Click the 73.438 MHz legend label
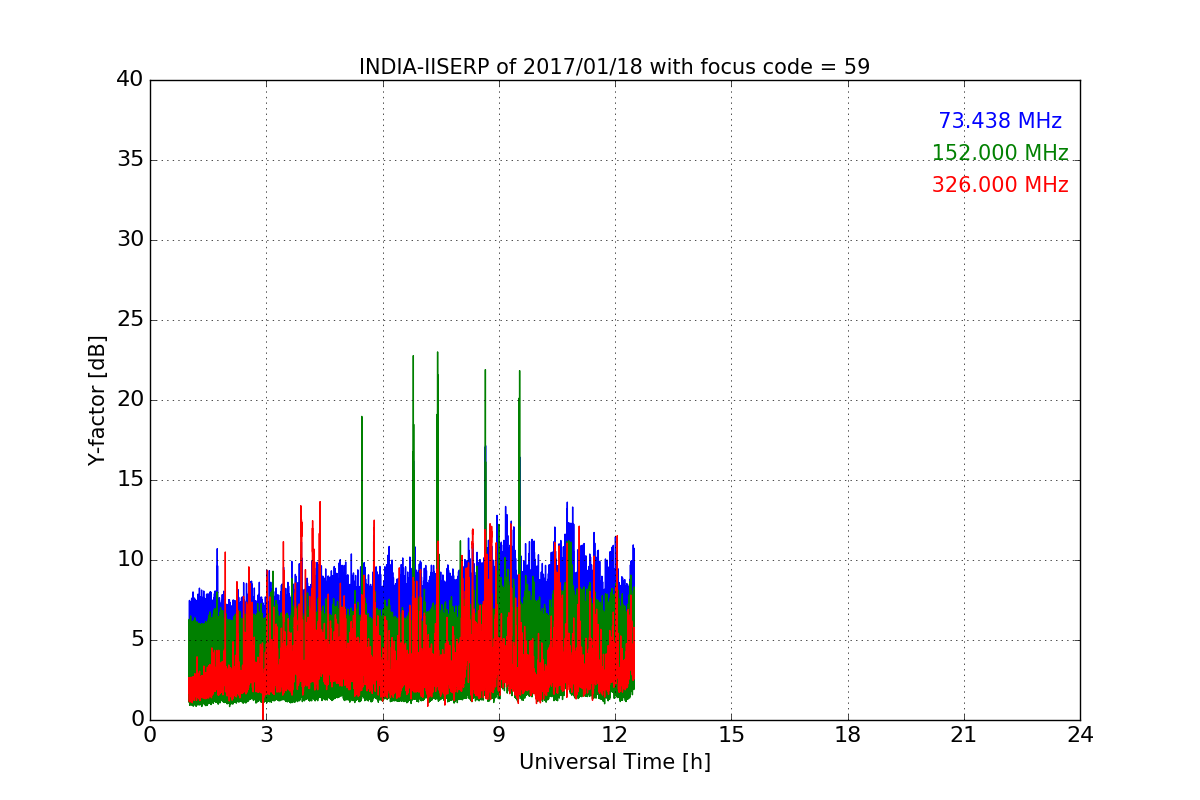This screenshot has width=1200, height=800. 1000,121
